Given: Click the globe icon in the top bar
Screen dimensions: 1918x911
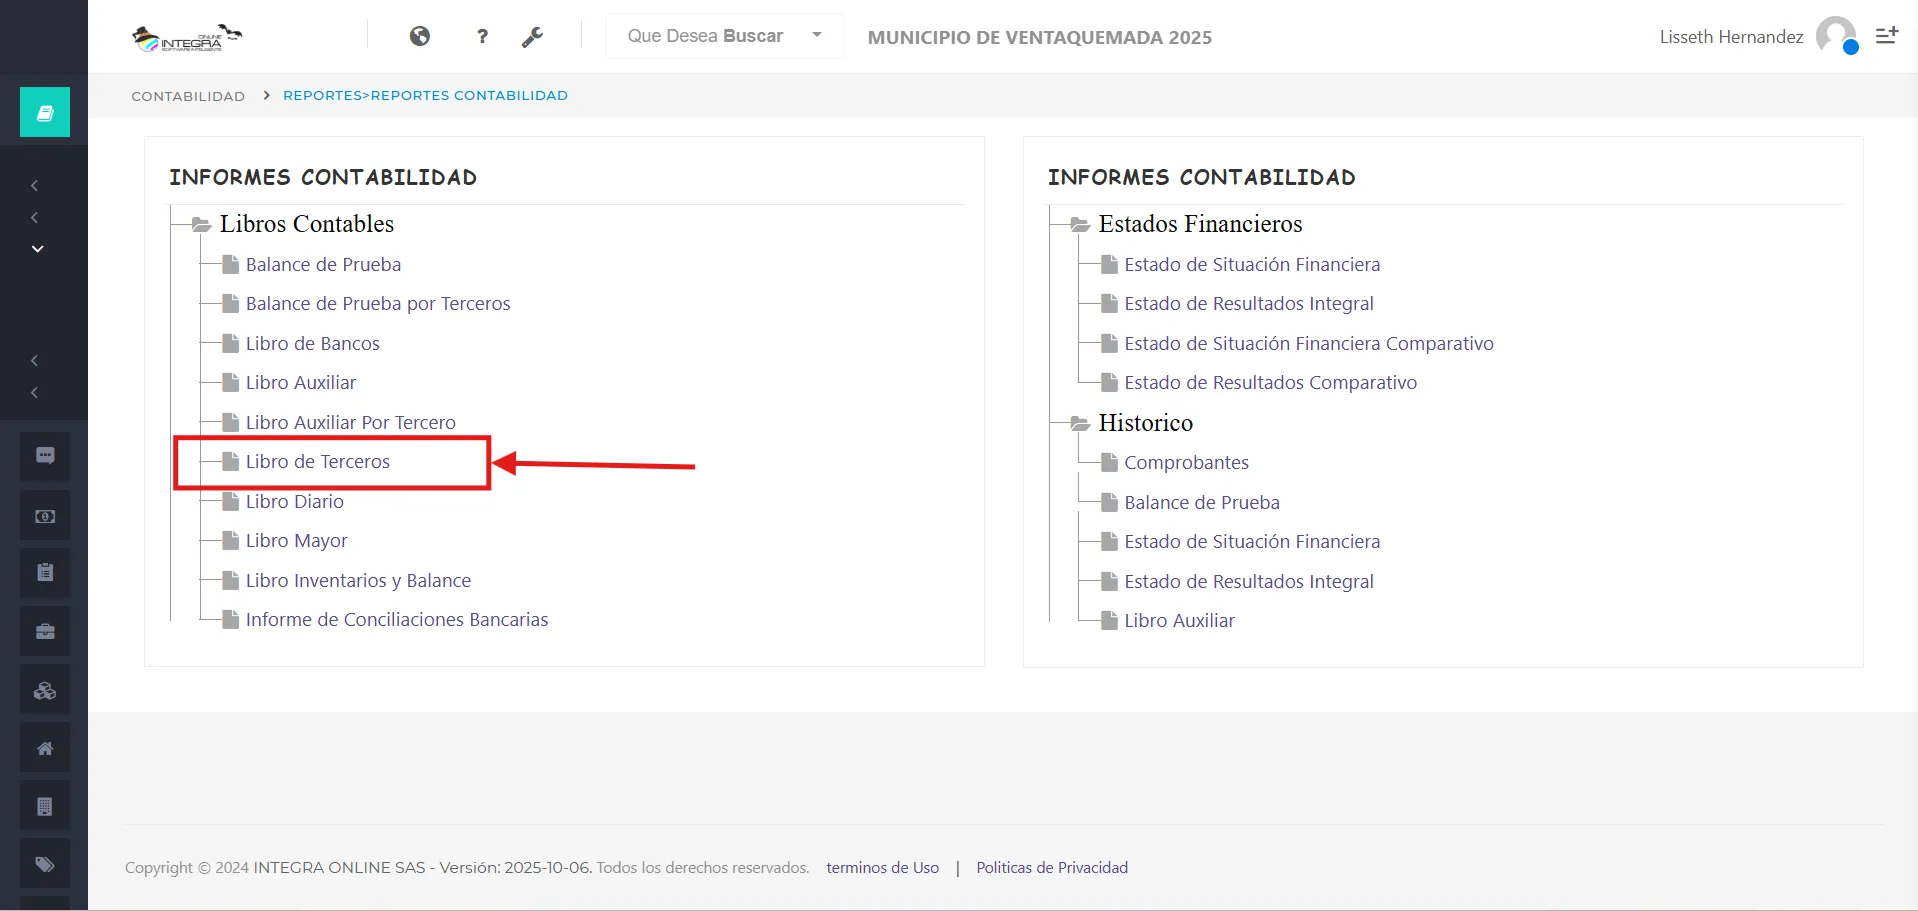Looking at the screenshot, I should pyautogui.click(x=420, y=37).
